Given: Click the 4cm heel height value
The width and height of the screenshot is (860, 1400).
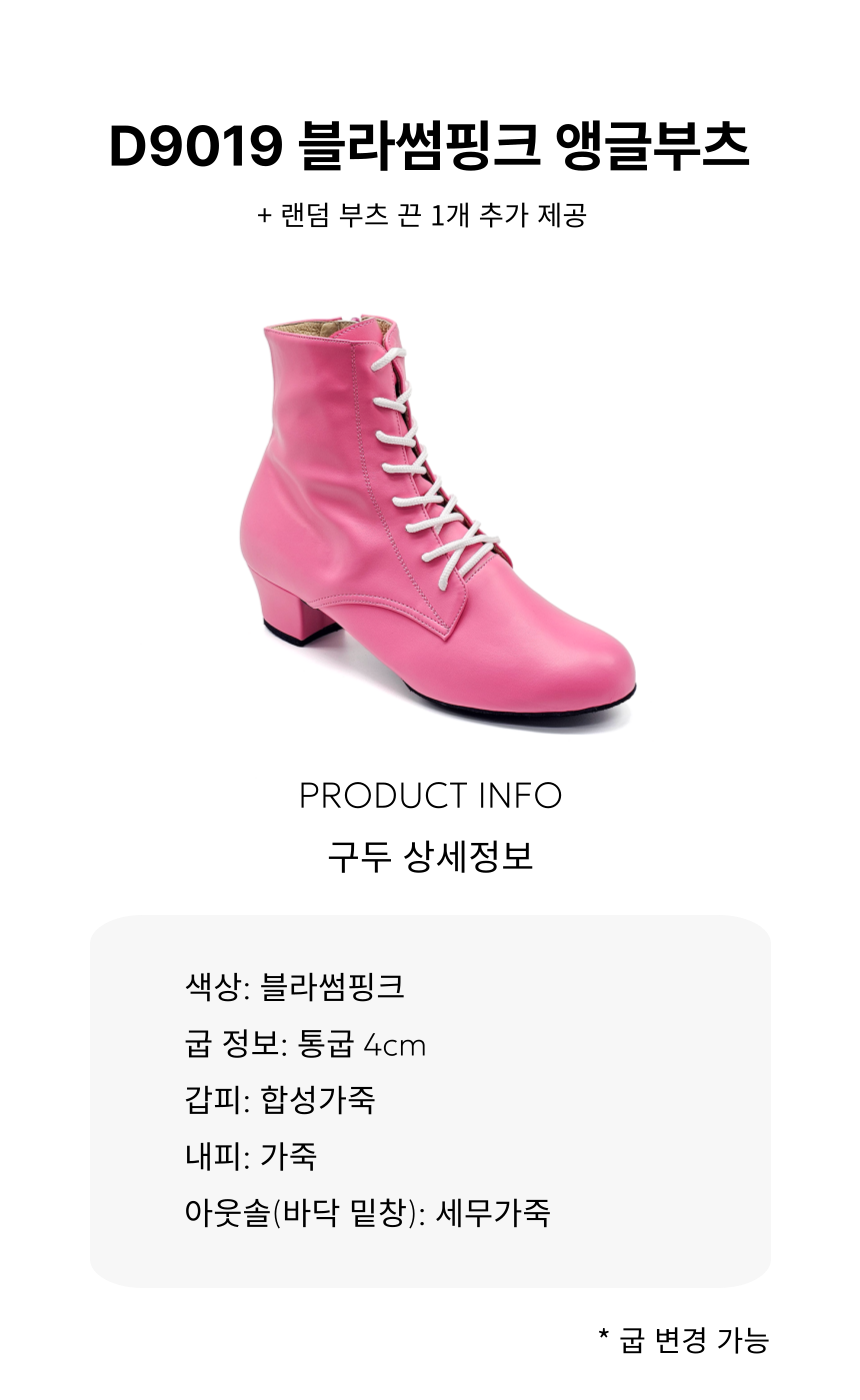Looking at the screenshot, I should pyautogui.click(x=395, y=1046).
